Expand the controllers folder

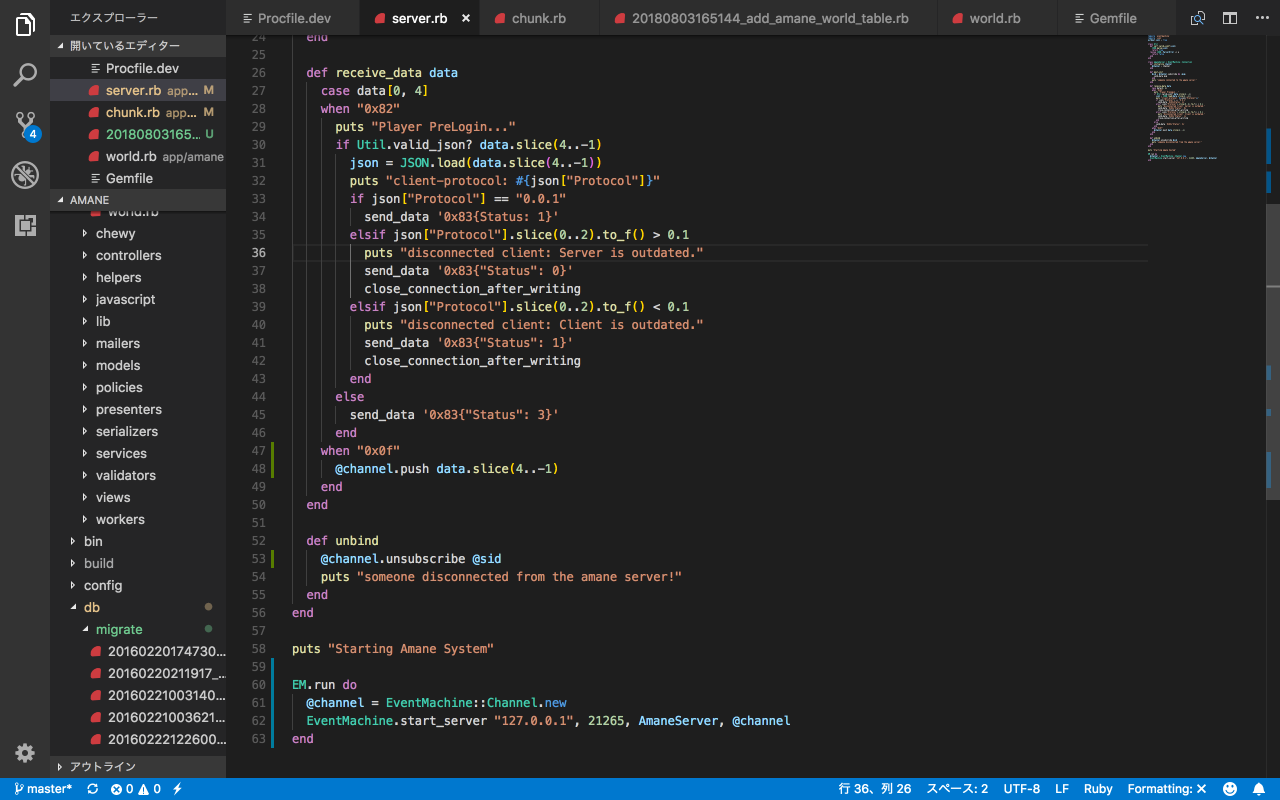tap(128, 255)
